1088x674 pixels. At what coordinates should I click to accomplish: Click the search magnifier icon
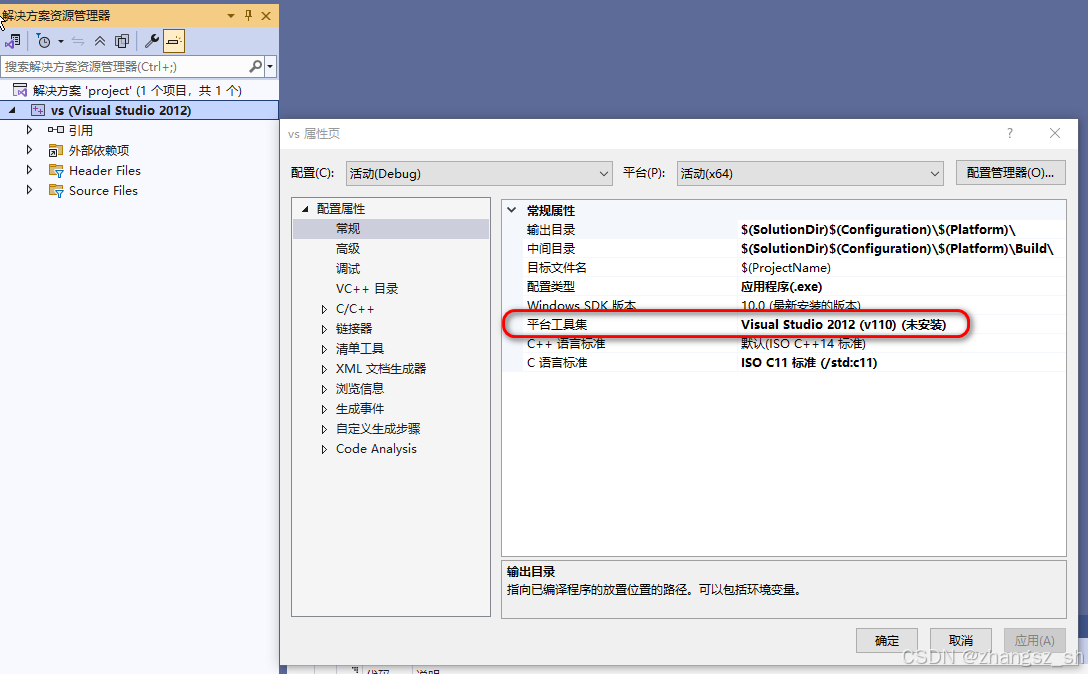pos(255,67)
